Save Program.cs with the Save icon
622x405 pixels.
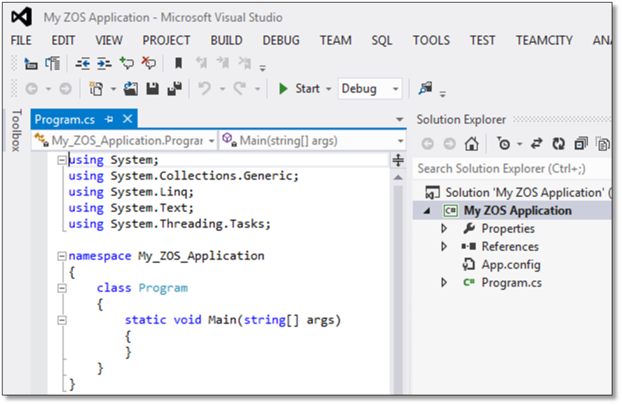click(153, 89)
